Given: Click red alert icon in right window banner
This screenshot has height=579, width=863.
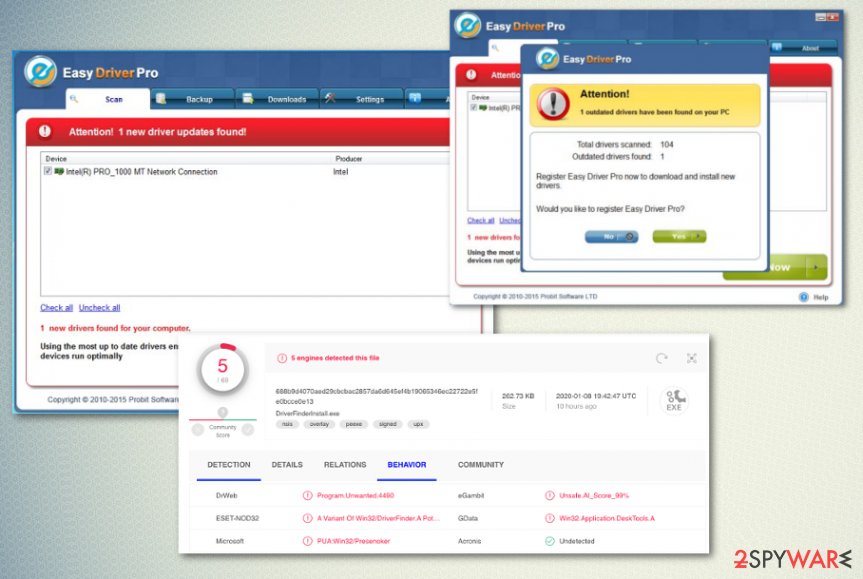Looking at the screenshot, I should coord(471,75).
